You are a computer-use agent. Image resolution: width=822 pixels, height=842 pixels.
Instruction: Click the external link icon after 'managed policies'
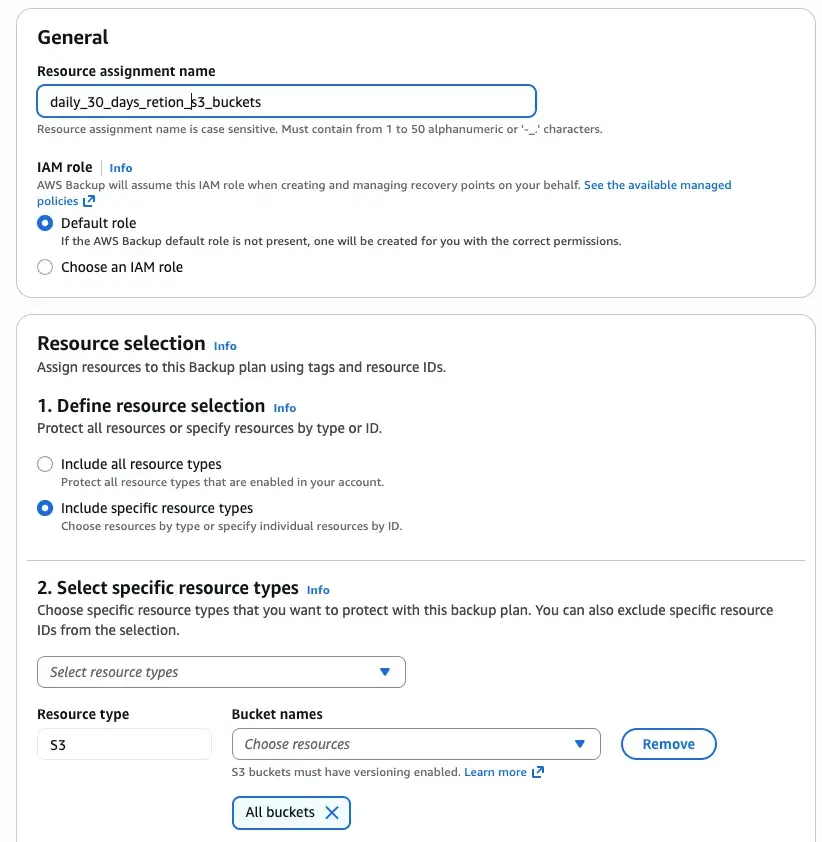coord(89,201)
